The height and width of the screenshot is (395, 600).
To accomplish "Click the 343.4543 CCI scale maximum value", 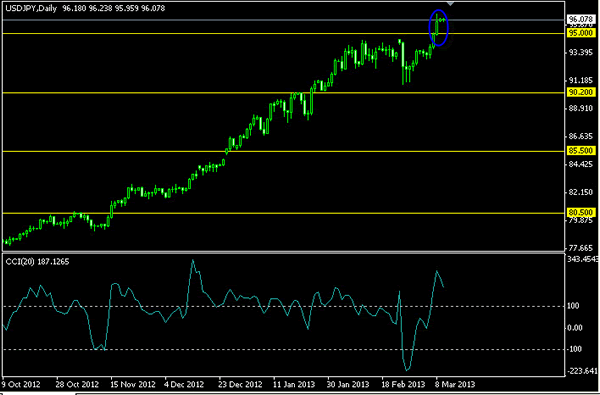I will 584,260.
